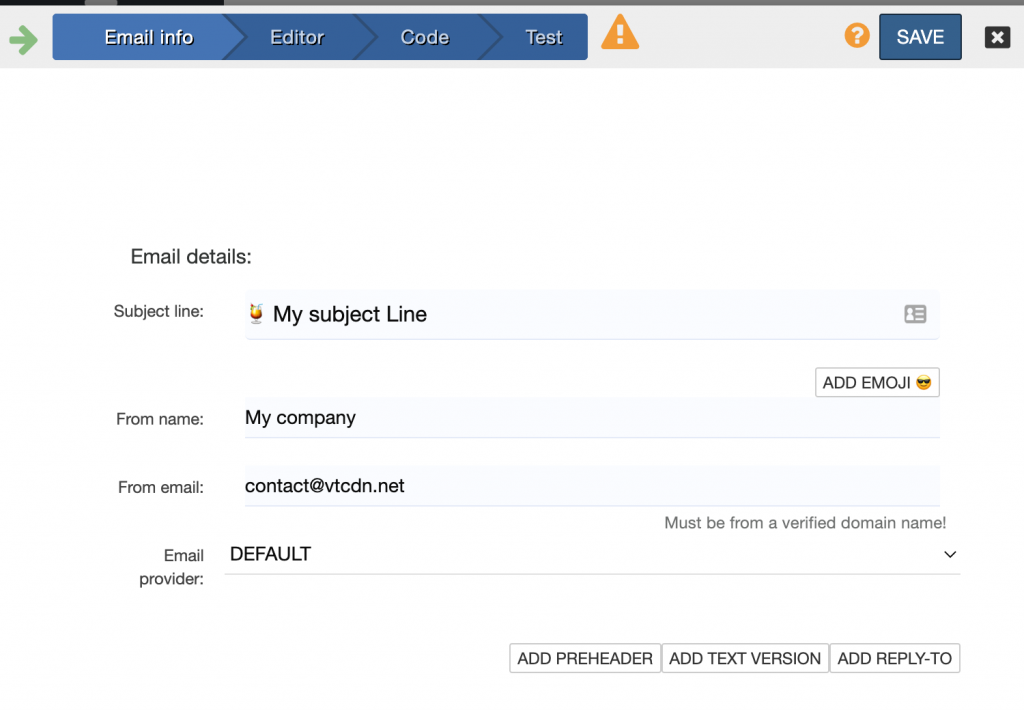Open the Test step
The width and height of the screenshot is (1024, 710).
click(x=543, y=37)
